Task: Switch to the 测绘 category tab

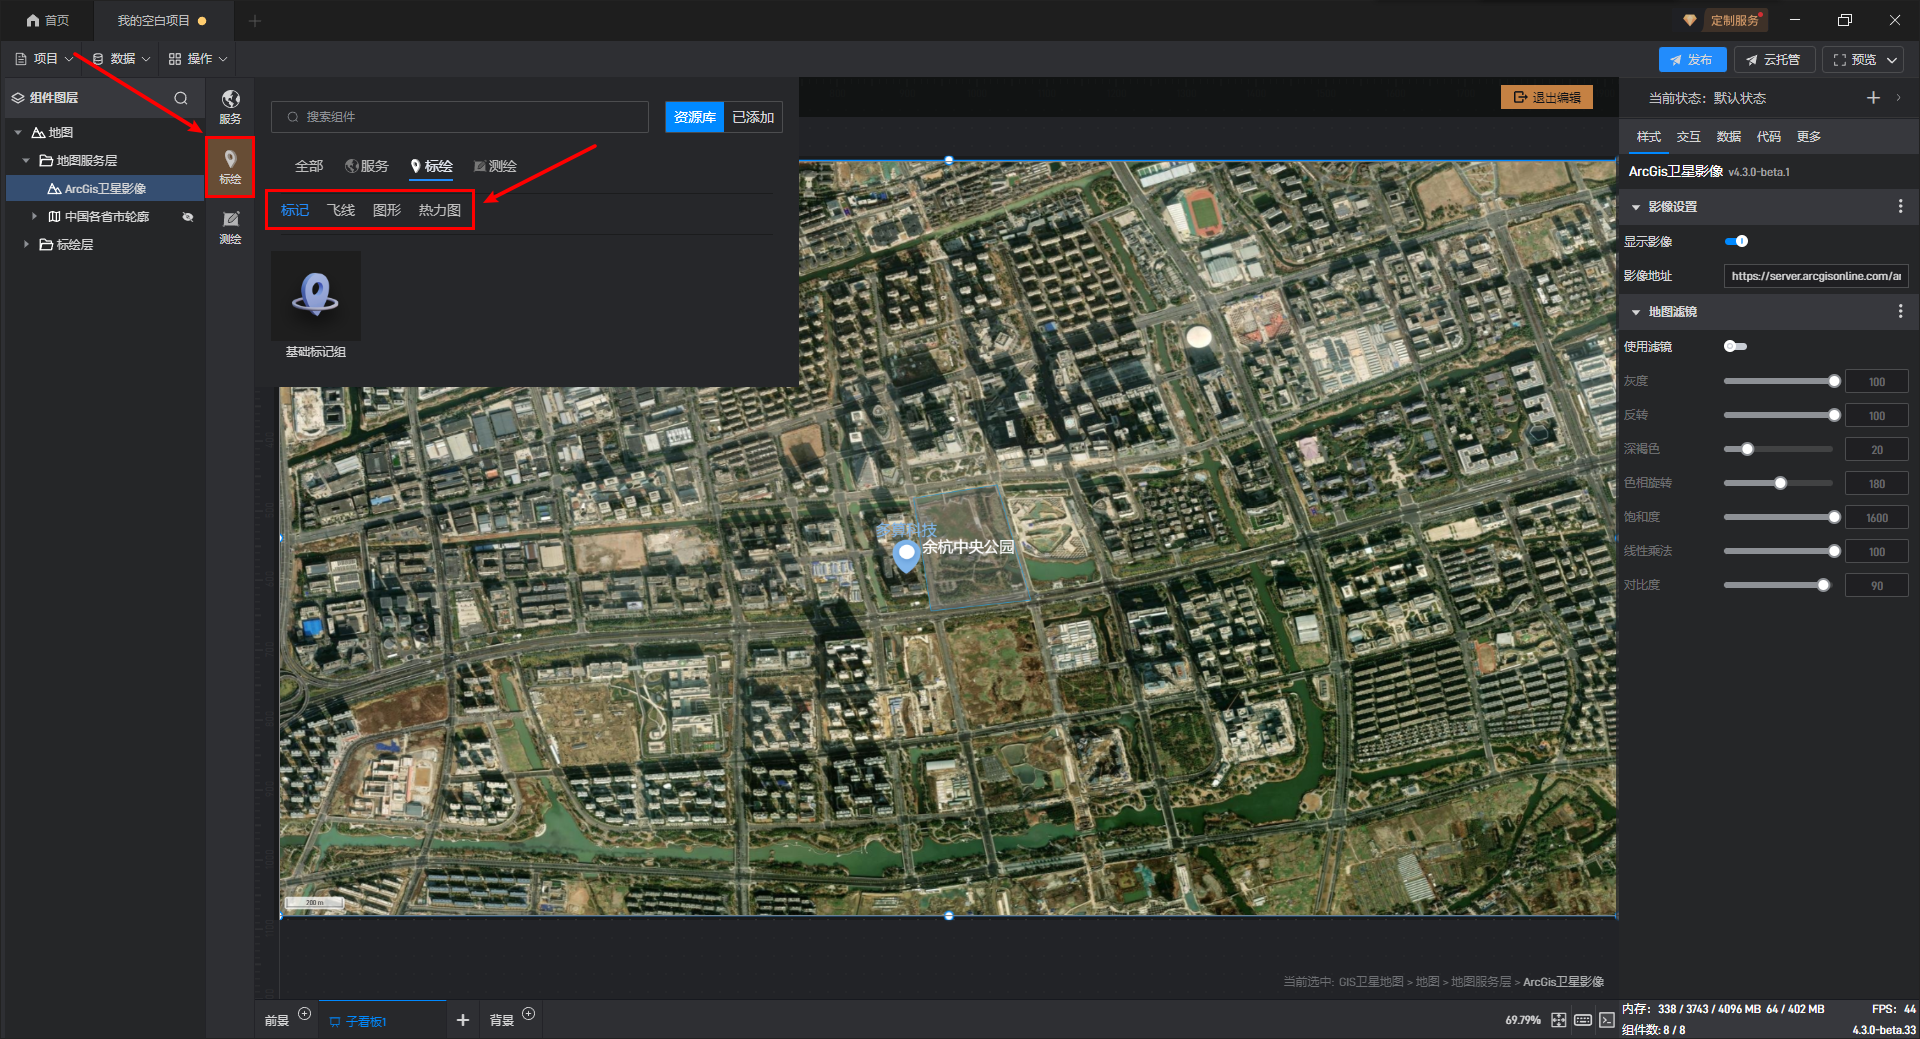Action: click(495, 166)
